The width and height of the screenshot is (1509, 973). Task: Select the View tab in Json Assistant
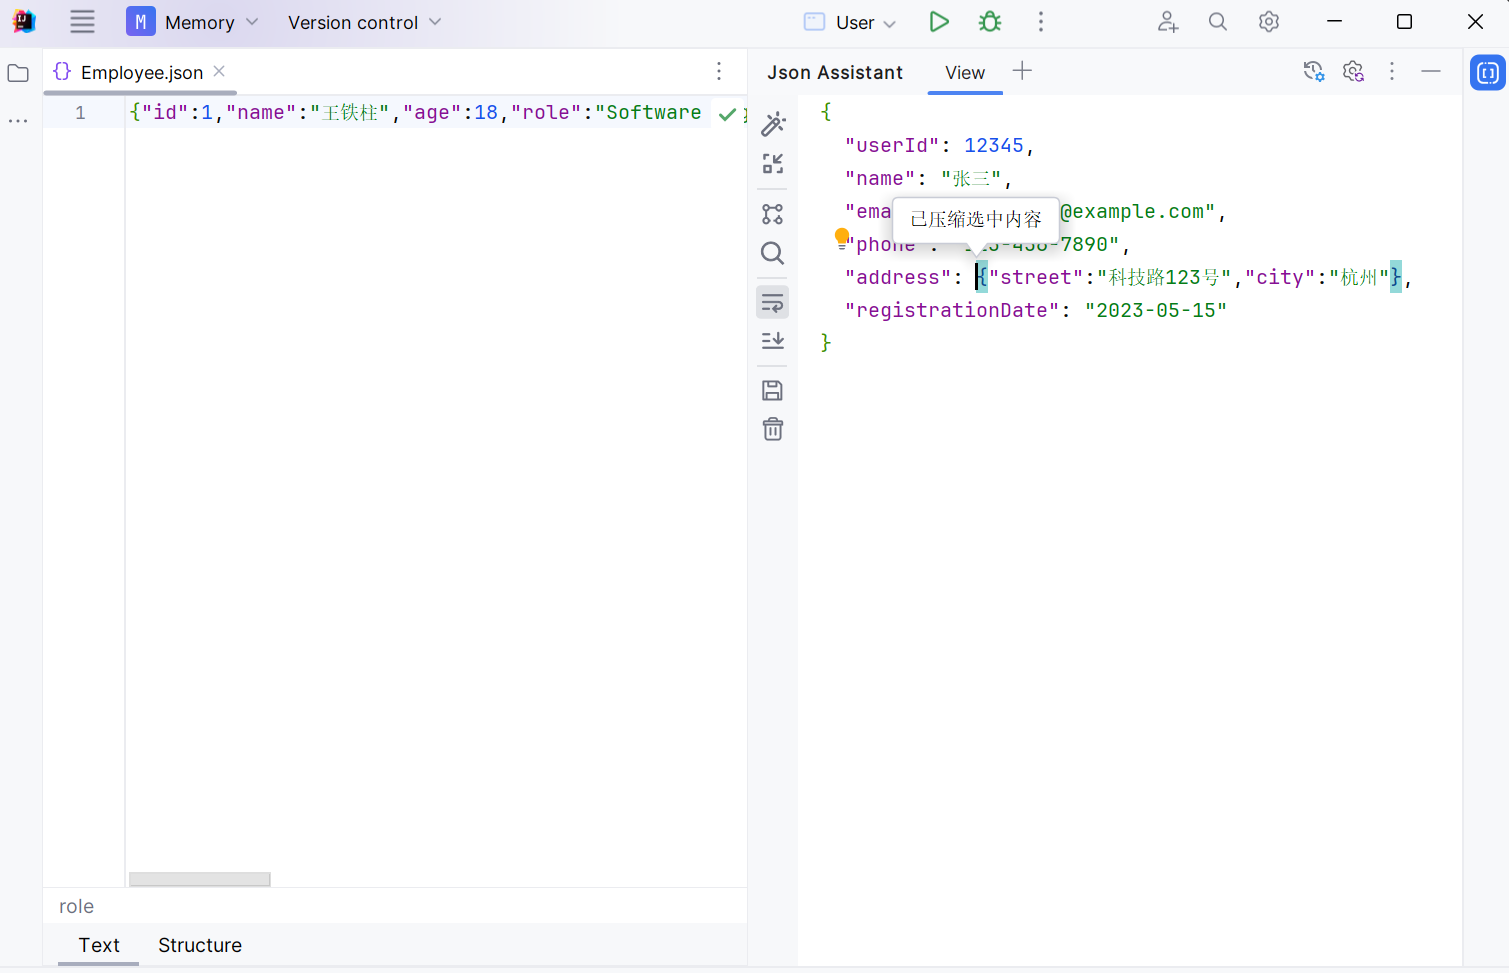(x=965, y=73)
